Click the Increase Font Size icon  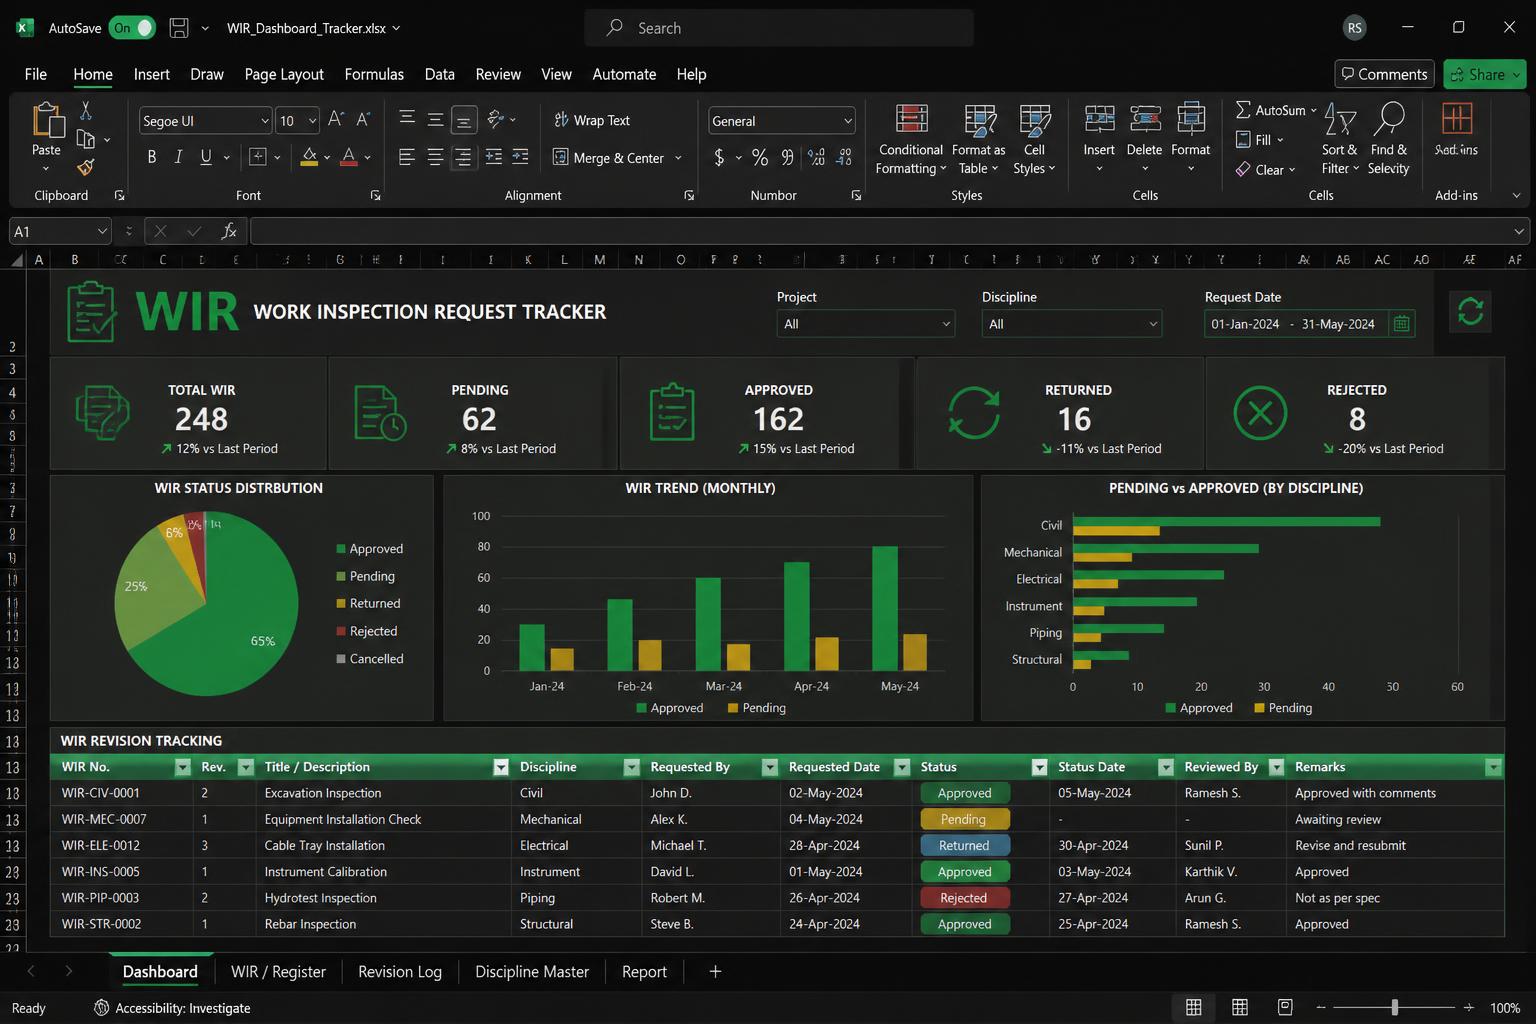[336, 120]
